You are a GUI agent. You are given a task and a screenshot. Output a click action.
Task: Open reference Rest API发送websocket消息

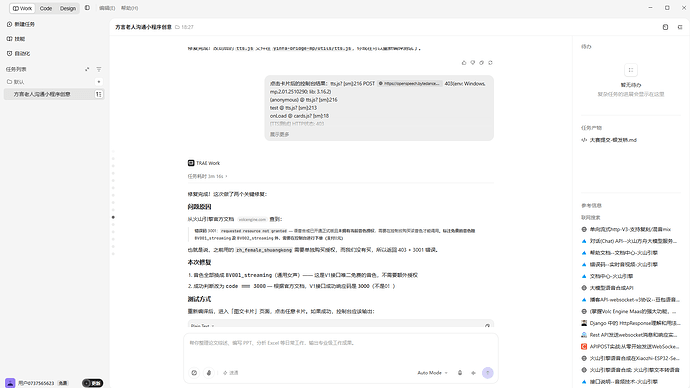pos(629,335)
